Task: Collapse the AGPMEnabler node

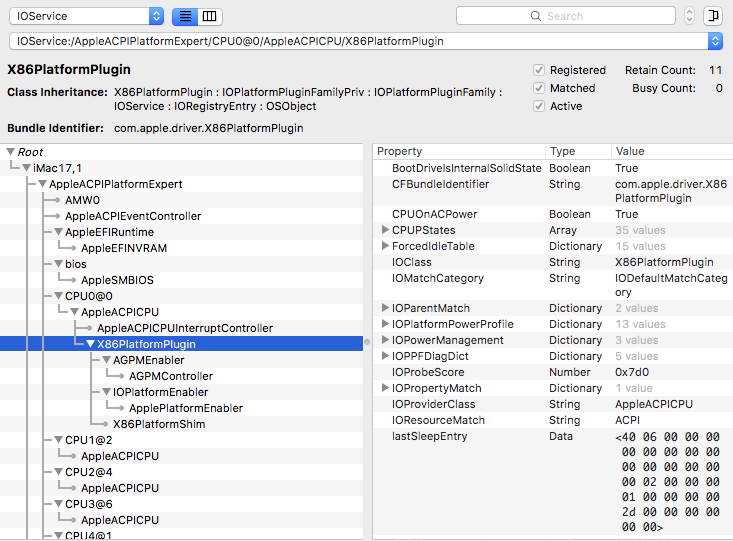Action: tap(105, 360)
